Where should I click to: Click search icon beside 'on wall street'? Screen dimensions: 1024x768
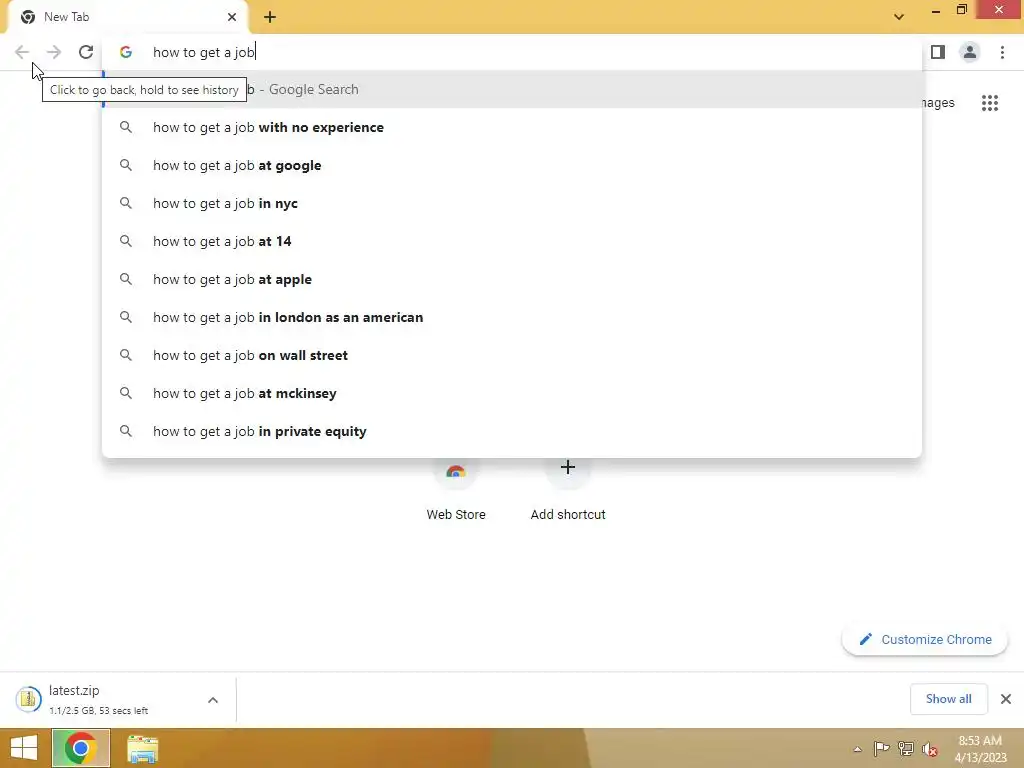click(125, 355)
